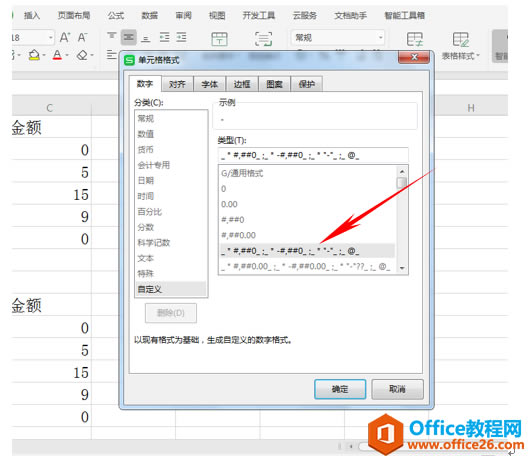The height and width of the screenshot is (462, 531).
Task: Click the increase font size icon
Action: pyautogui.click(x=65, y=37)
